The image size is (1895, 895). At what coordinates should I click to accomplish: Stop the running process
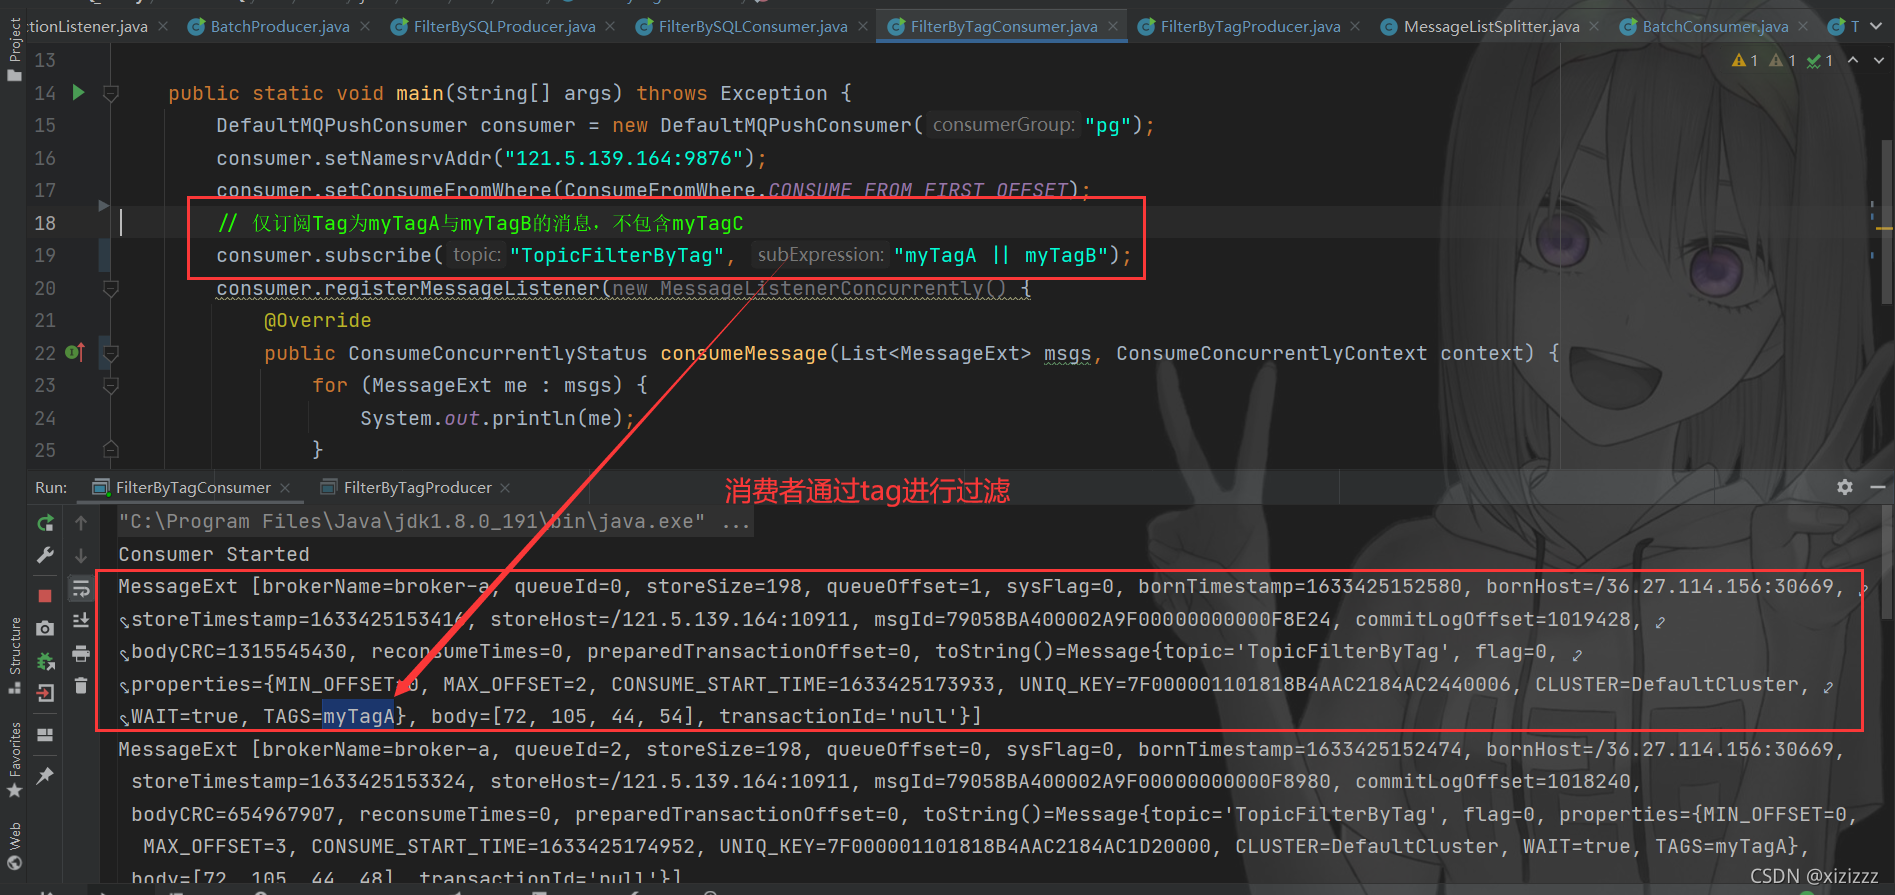pyautogui.click(x=45, y=595)
